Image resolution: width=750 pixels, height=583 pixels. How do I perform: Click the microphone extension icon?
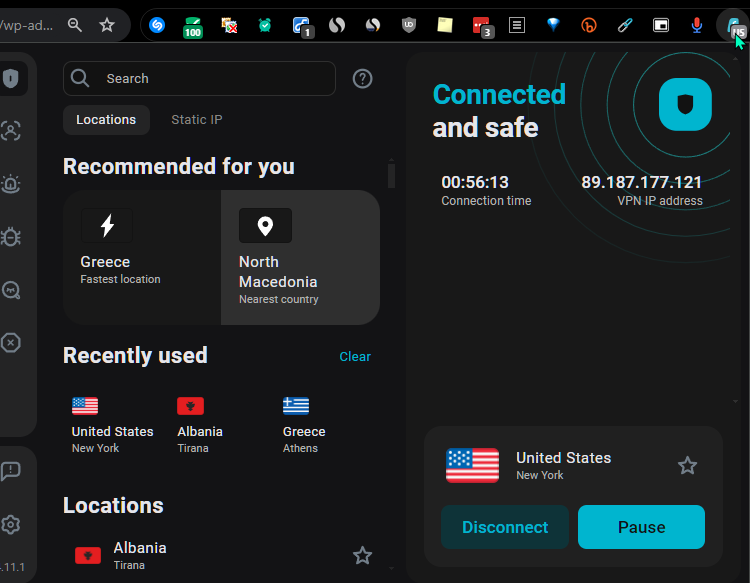tap(697, 25)
